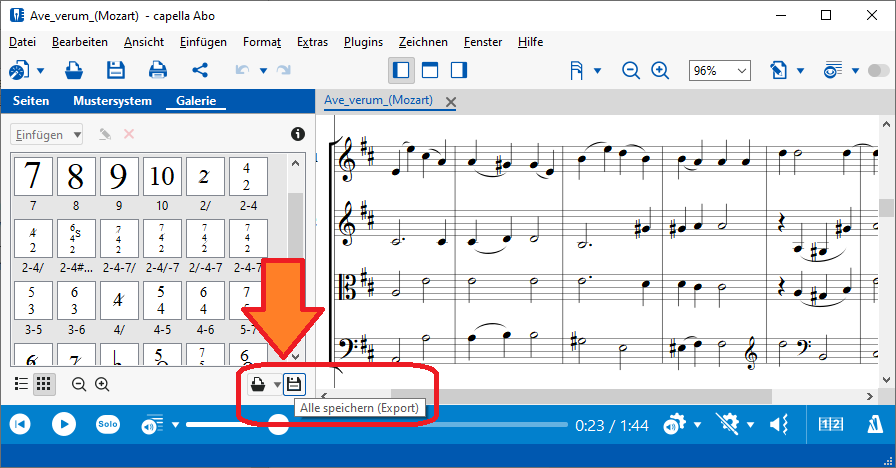Switch to the Mustersystem tab

(113, 101)
